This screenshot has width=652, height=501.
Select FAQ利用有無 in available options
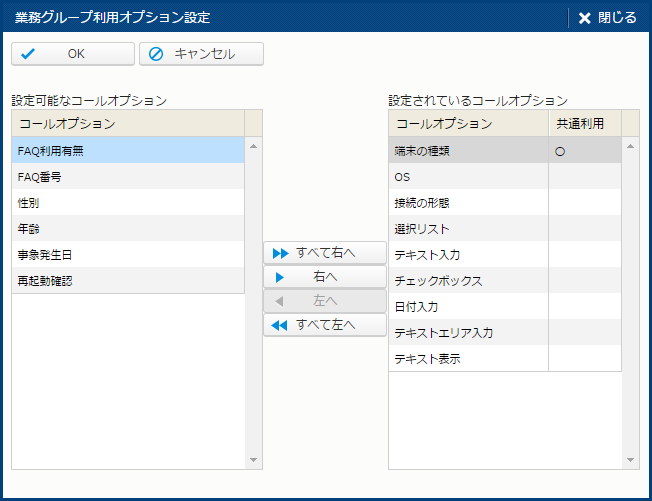pyautogui.click(x=128, y=150)
